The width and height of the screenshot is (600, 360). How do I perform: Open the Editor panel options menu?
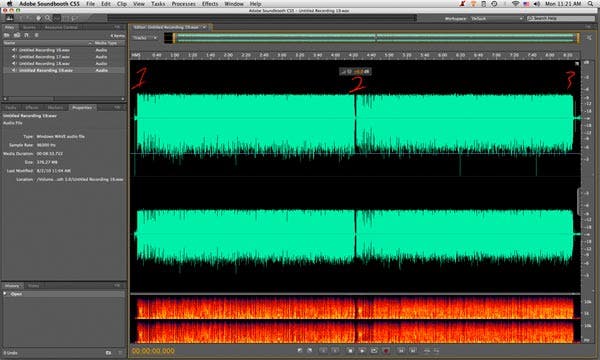(x=589, y=27)
